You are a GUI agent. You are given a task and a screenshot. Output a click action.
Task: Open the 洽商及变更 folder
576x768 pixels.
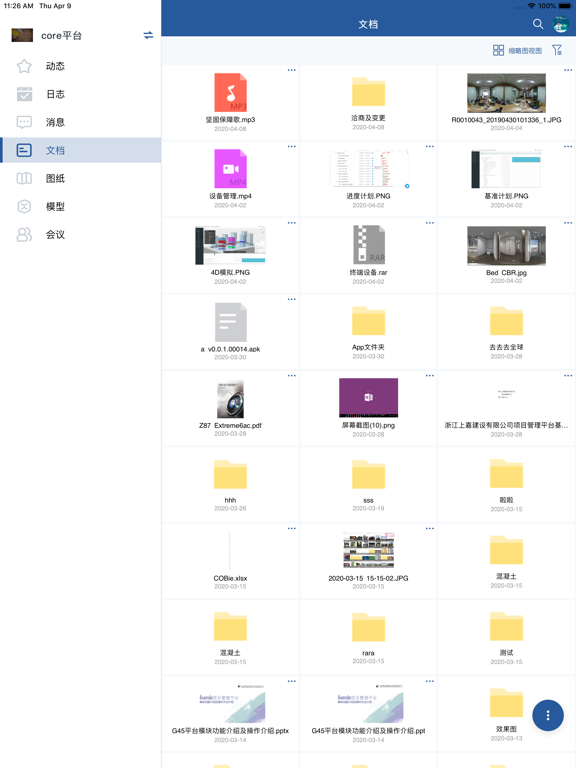pos(368,92)
